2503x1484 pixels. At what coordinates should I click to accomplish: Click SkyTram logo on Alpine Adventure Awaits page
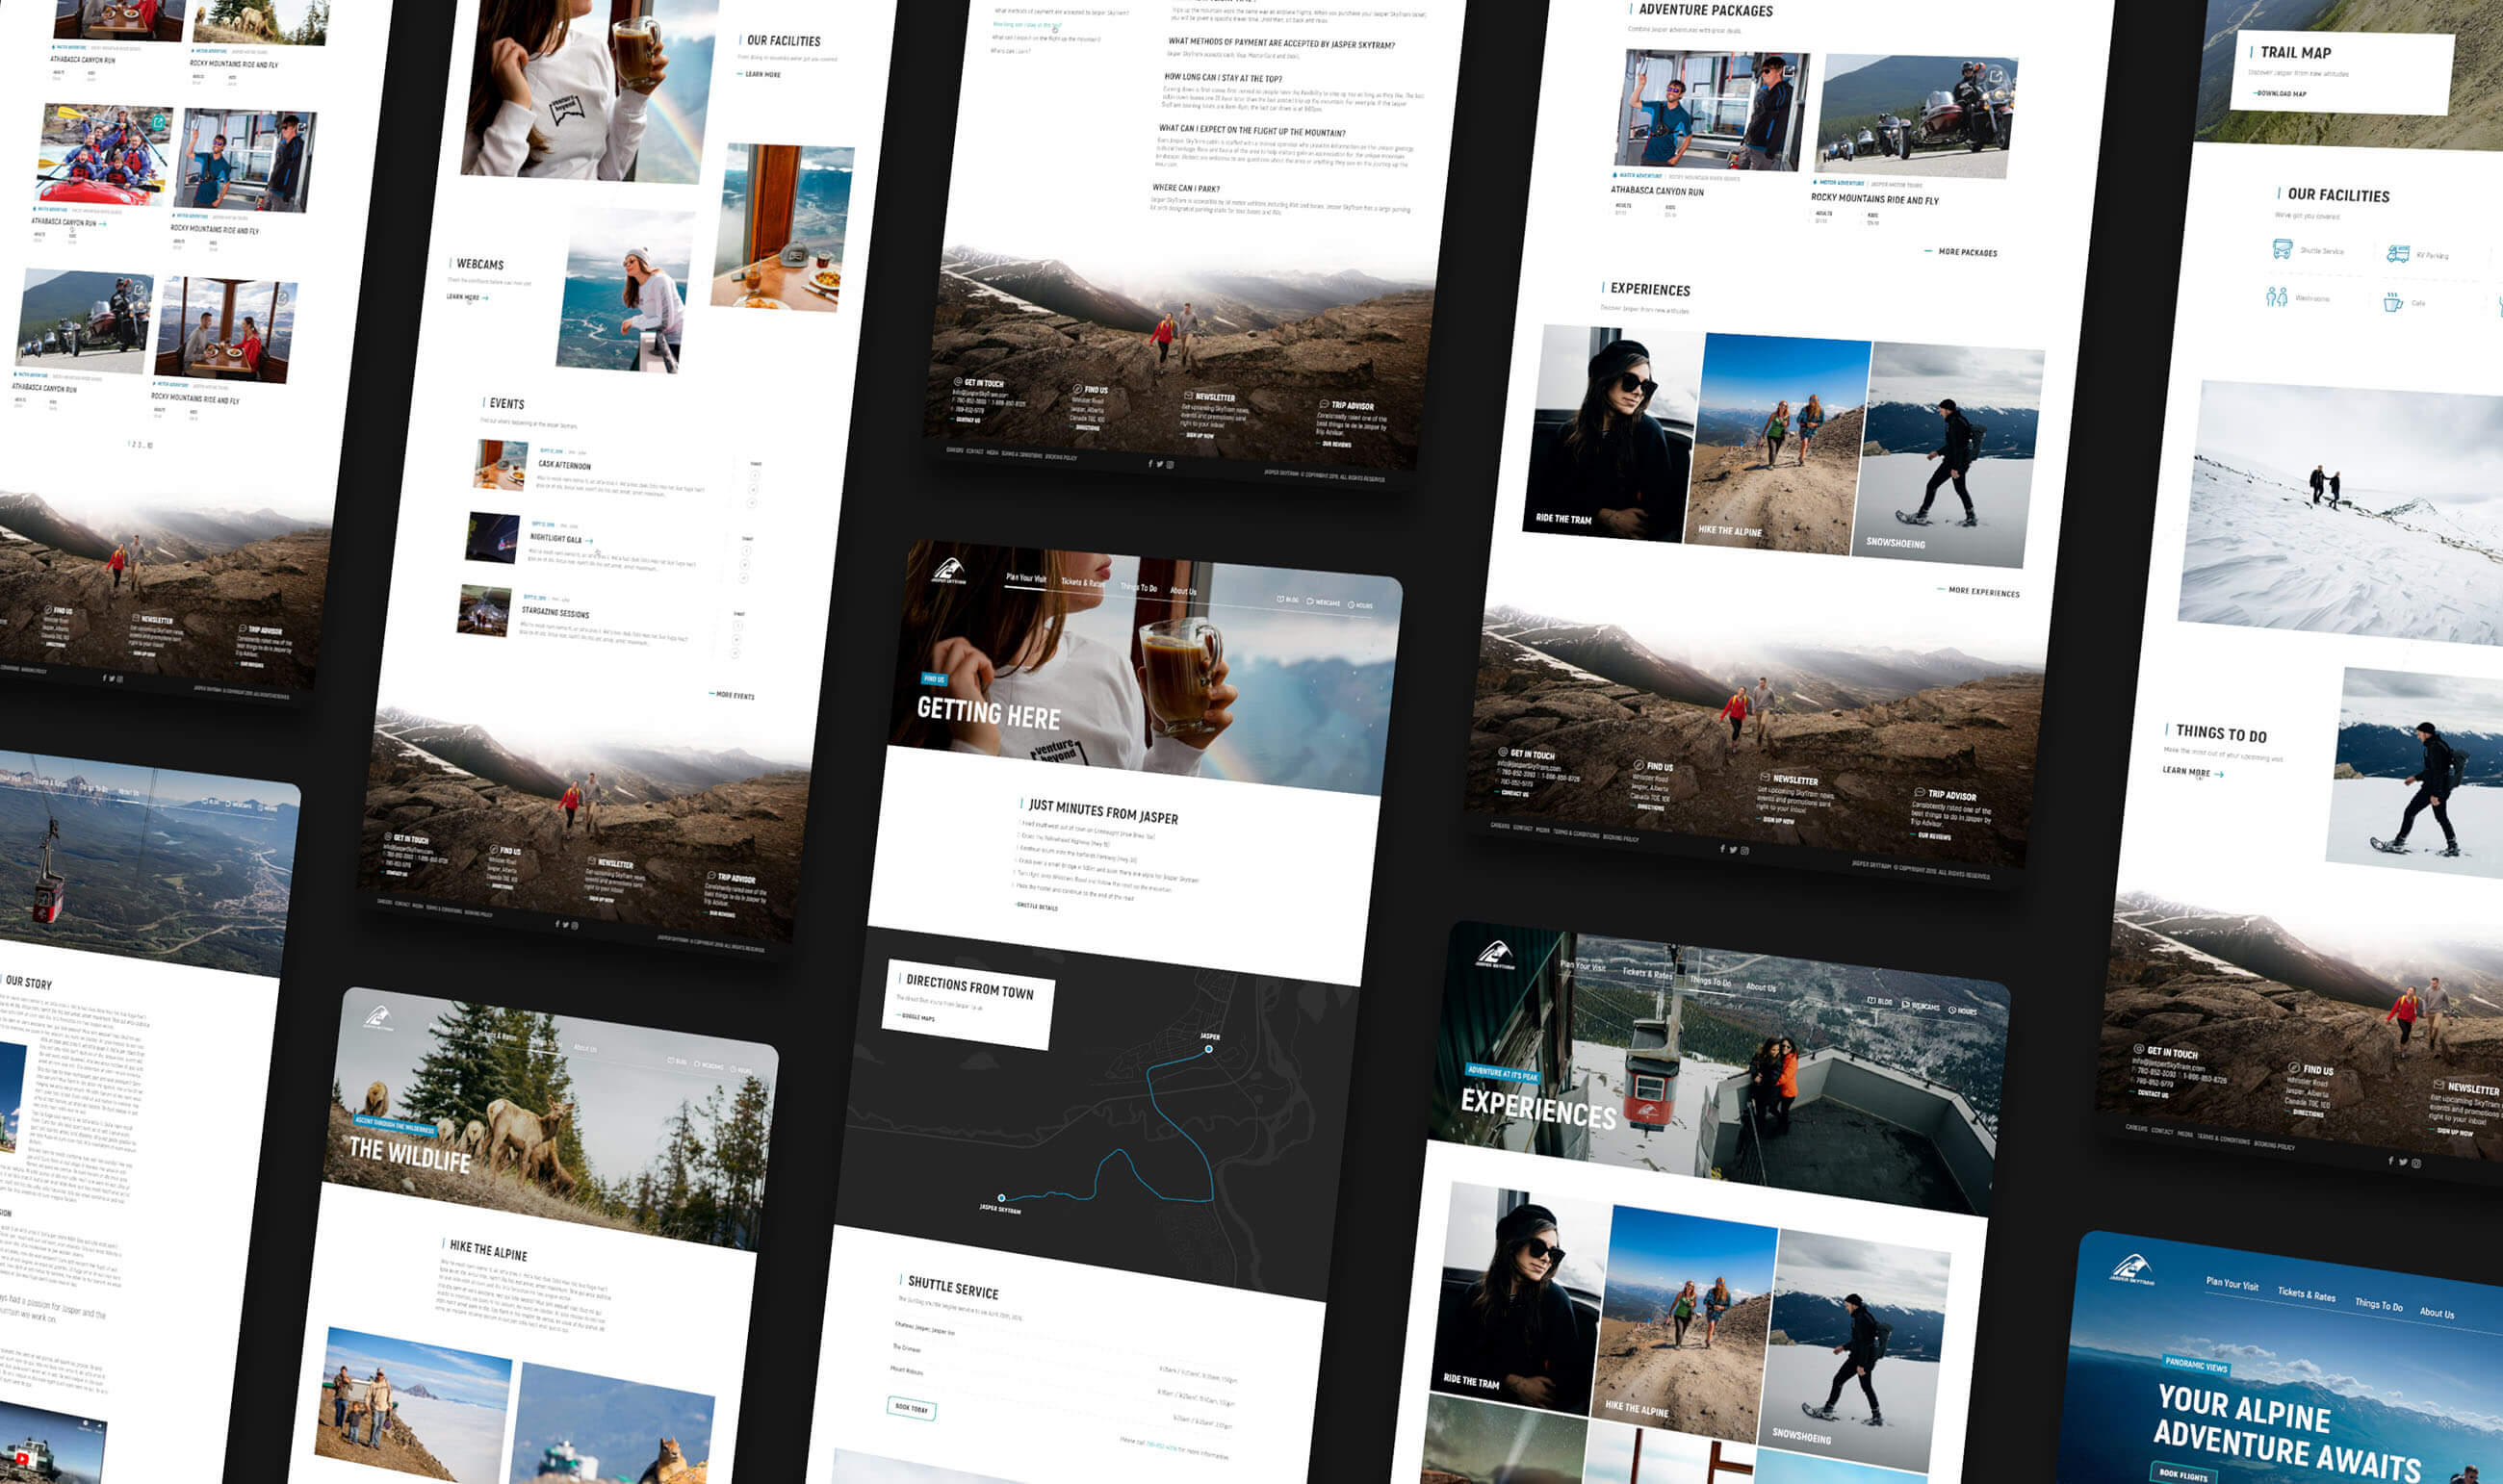coord(2132,1271)
